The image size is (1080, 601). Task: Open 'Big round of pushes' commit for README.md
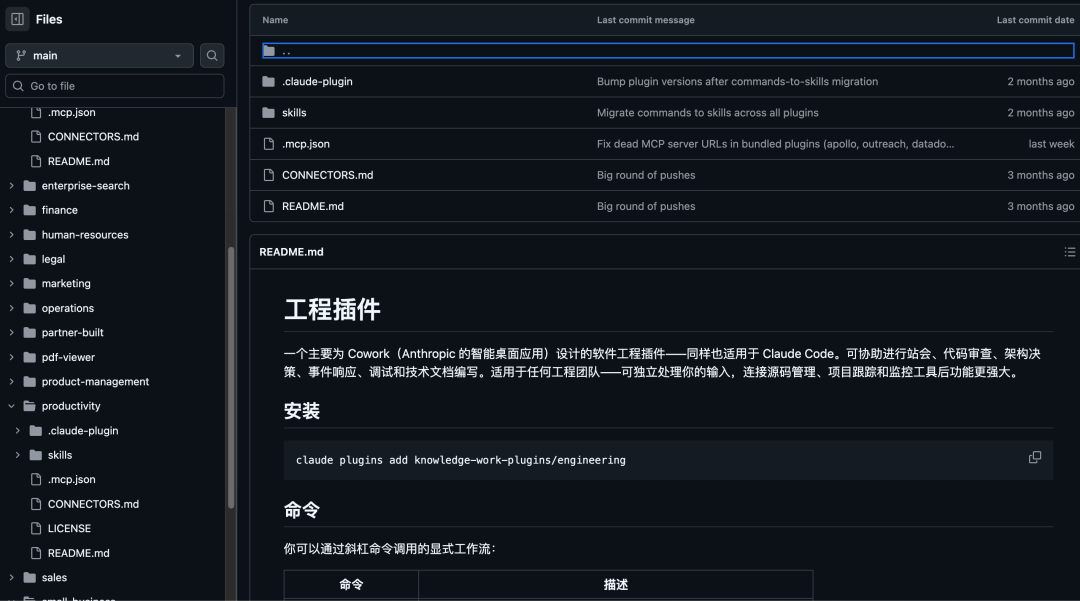pyautogui.click(x=646, y=207)
